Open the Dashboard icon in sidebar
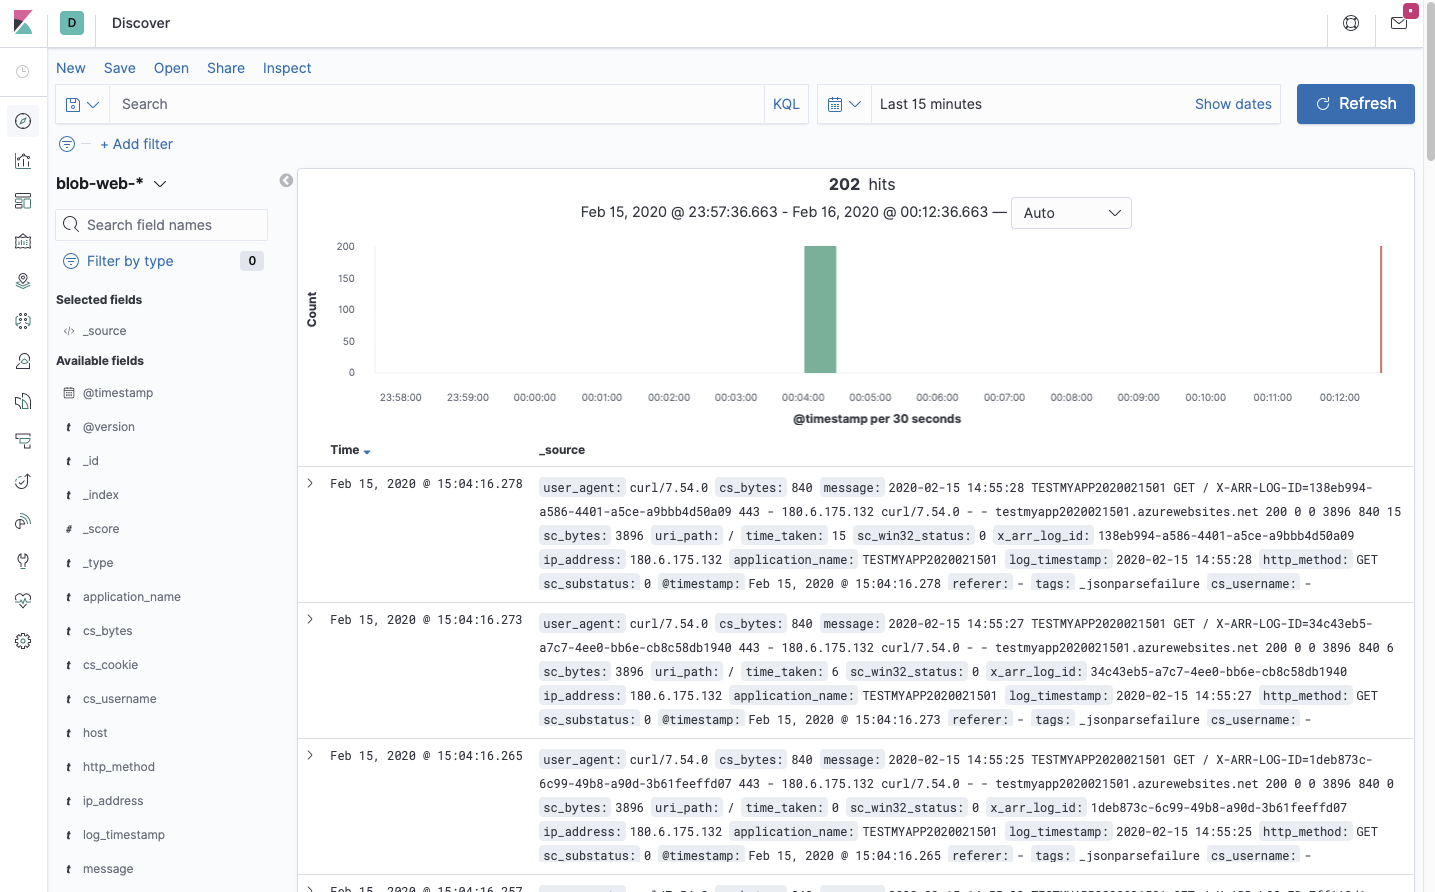Image resolution: width=1435 pixels, height=892 pixels. coord(23,201)
